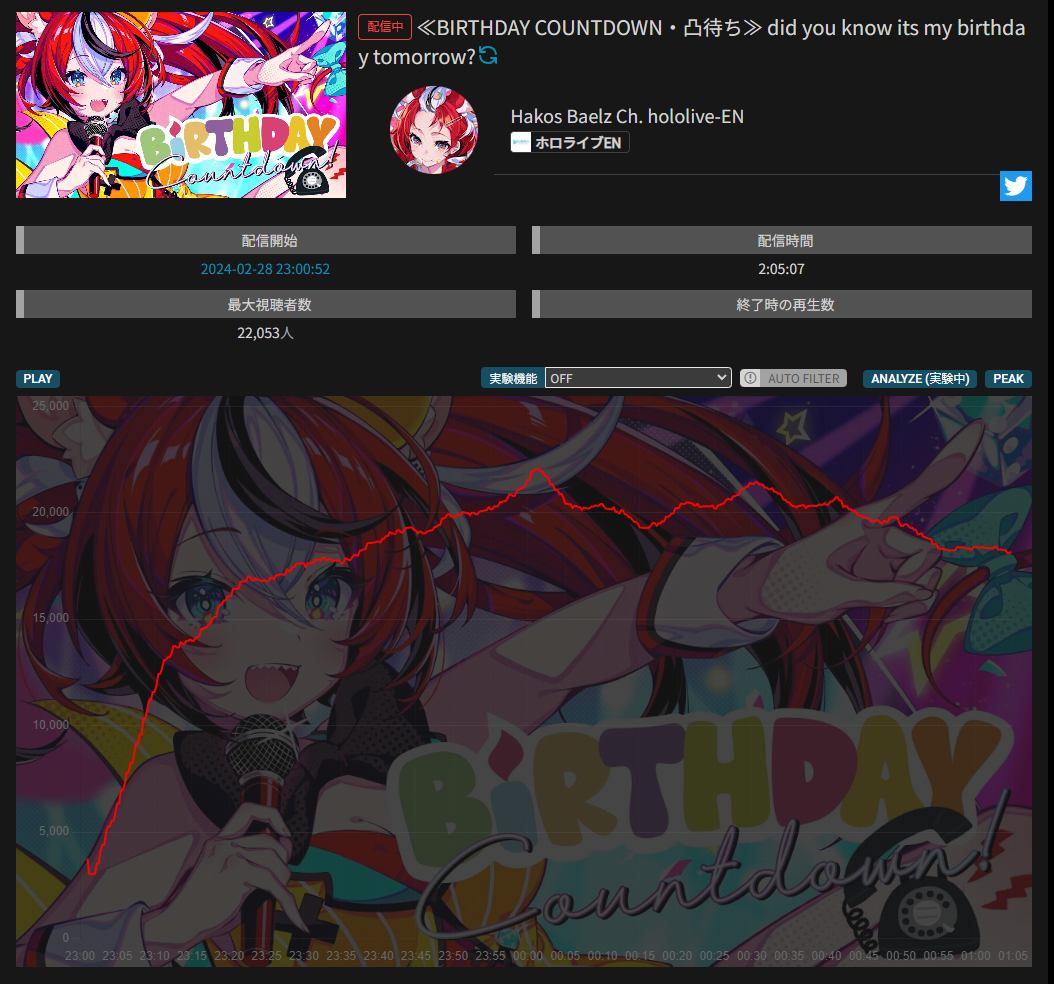Click the 10,000 y-axis label
This screenshot has width=1054, height=984.
pos(50,725)
